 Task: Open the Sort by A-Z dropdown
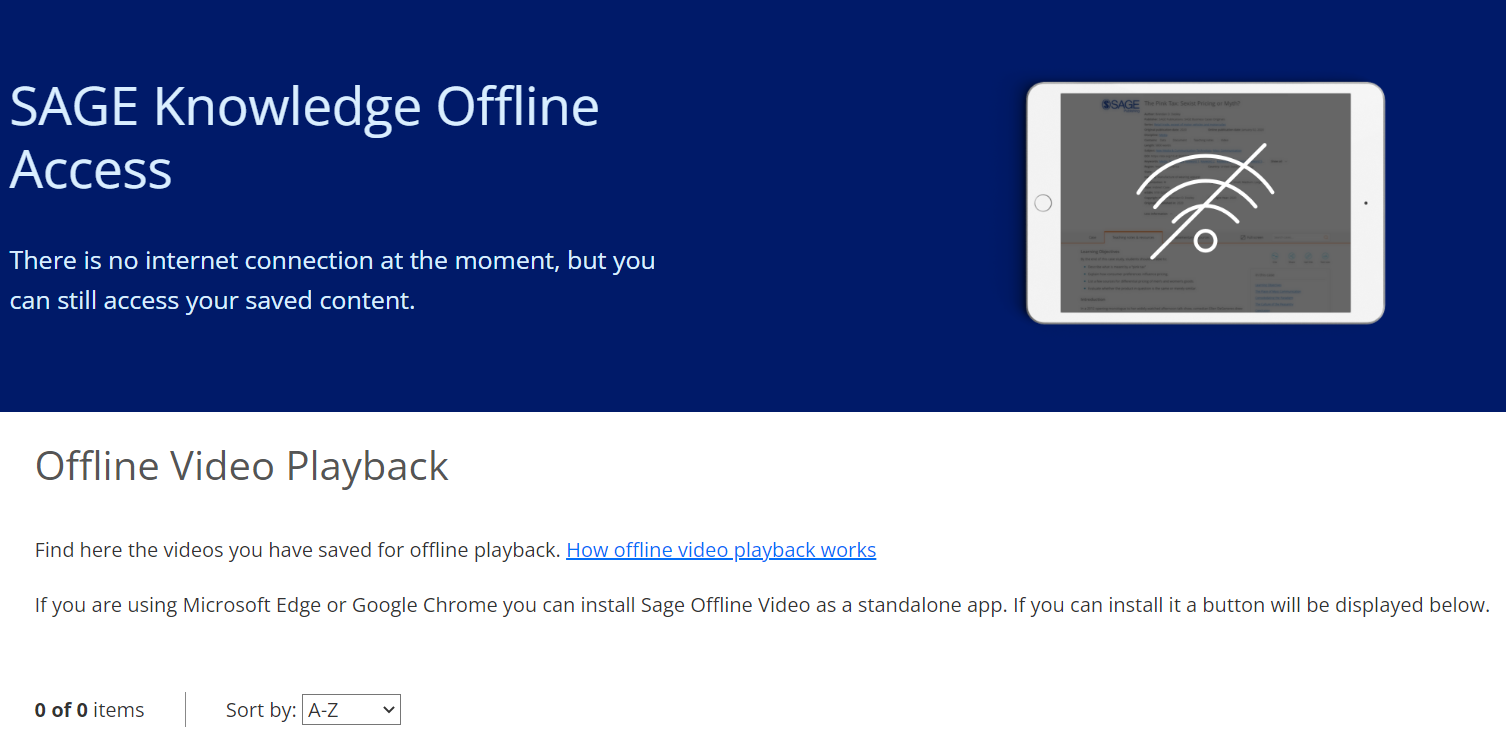click(x=351, y=710)
